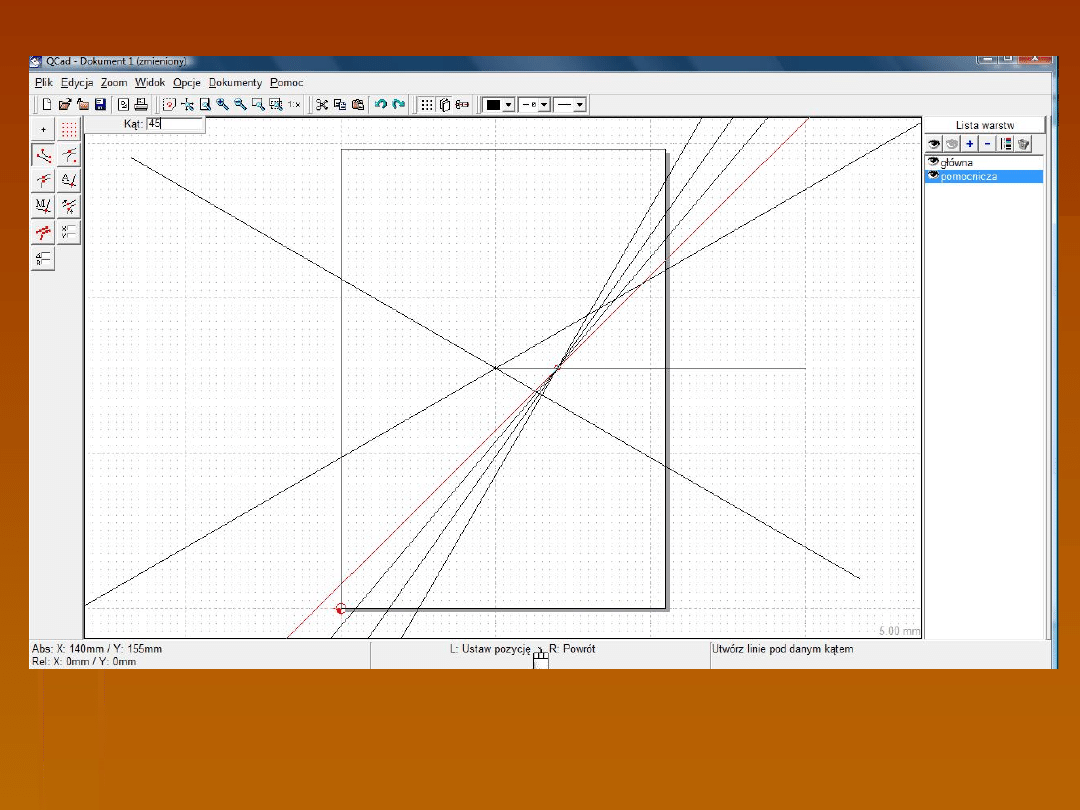Click the snap to grid dotted icon
The width and height of the screenshot is (1080, 810).
tap(69, 130)
